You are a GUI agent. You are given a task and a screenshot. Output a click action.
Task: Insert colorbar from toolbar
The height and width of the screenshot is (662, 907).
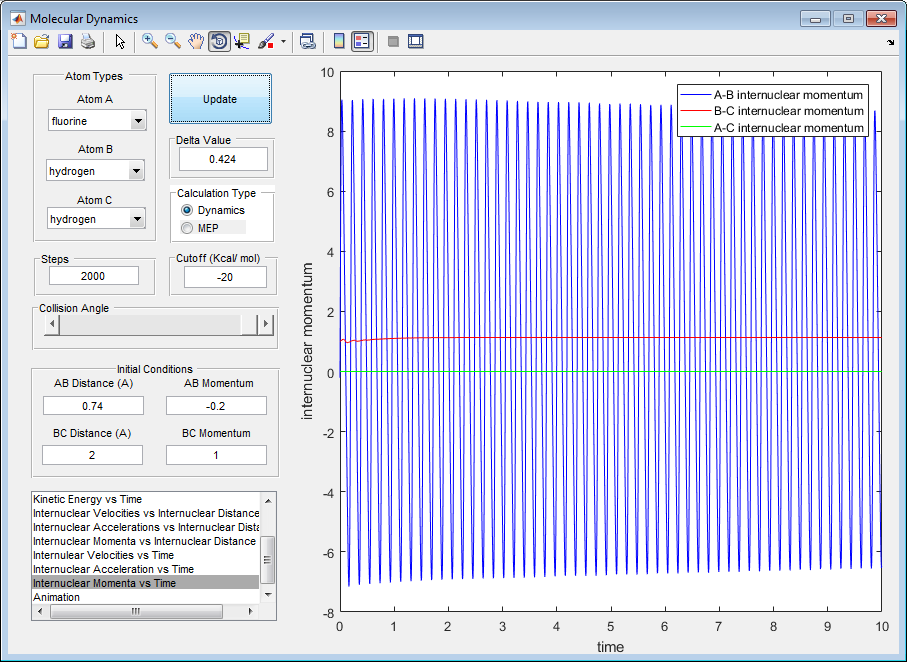click(339, 41)
